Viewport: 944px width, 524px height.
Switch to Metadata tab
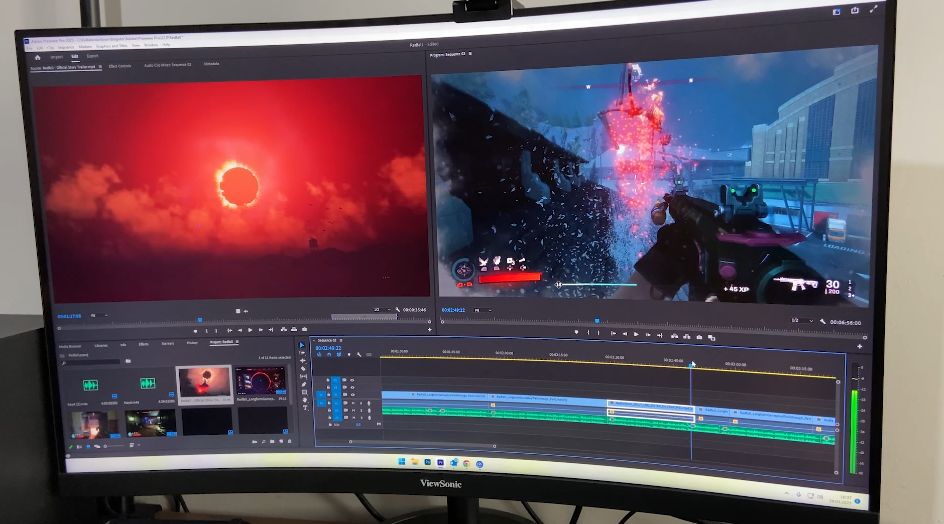(x=211, y=64)
